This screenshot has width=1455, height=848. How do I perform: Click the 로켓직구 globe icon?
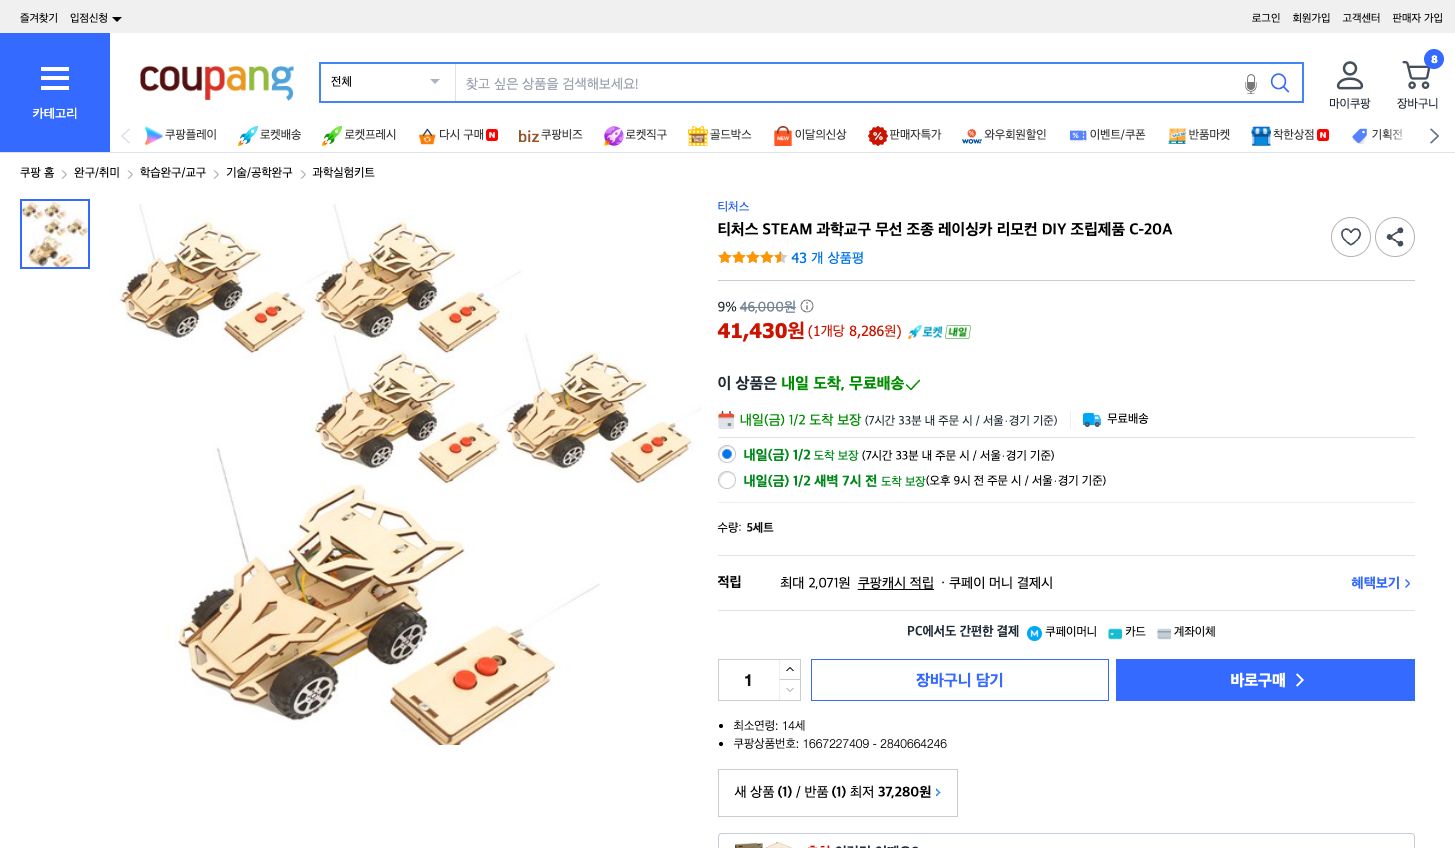tap(614, 135)
